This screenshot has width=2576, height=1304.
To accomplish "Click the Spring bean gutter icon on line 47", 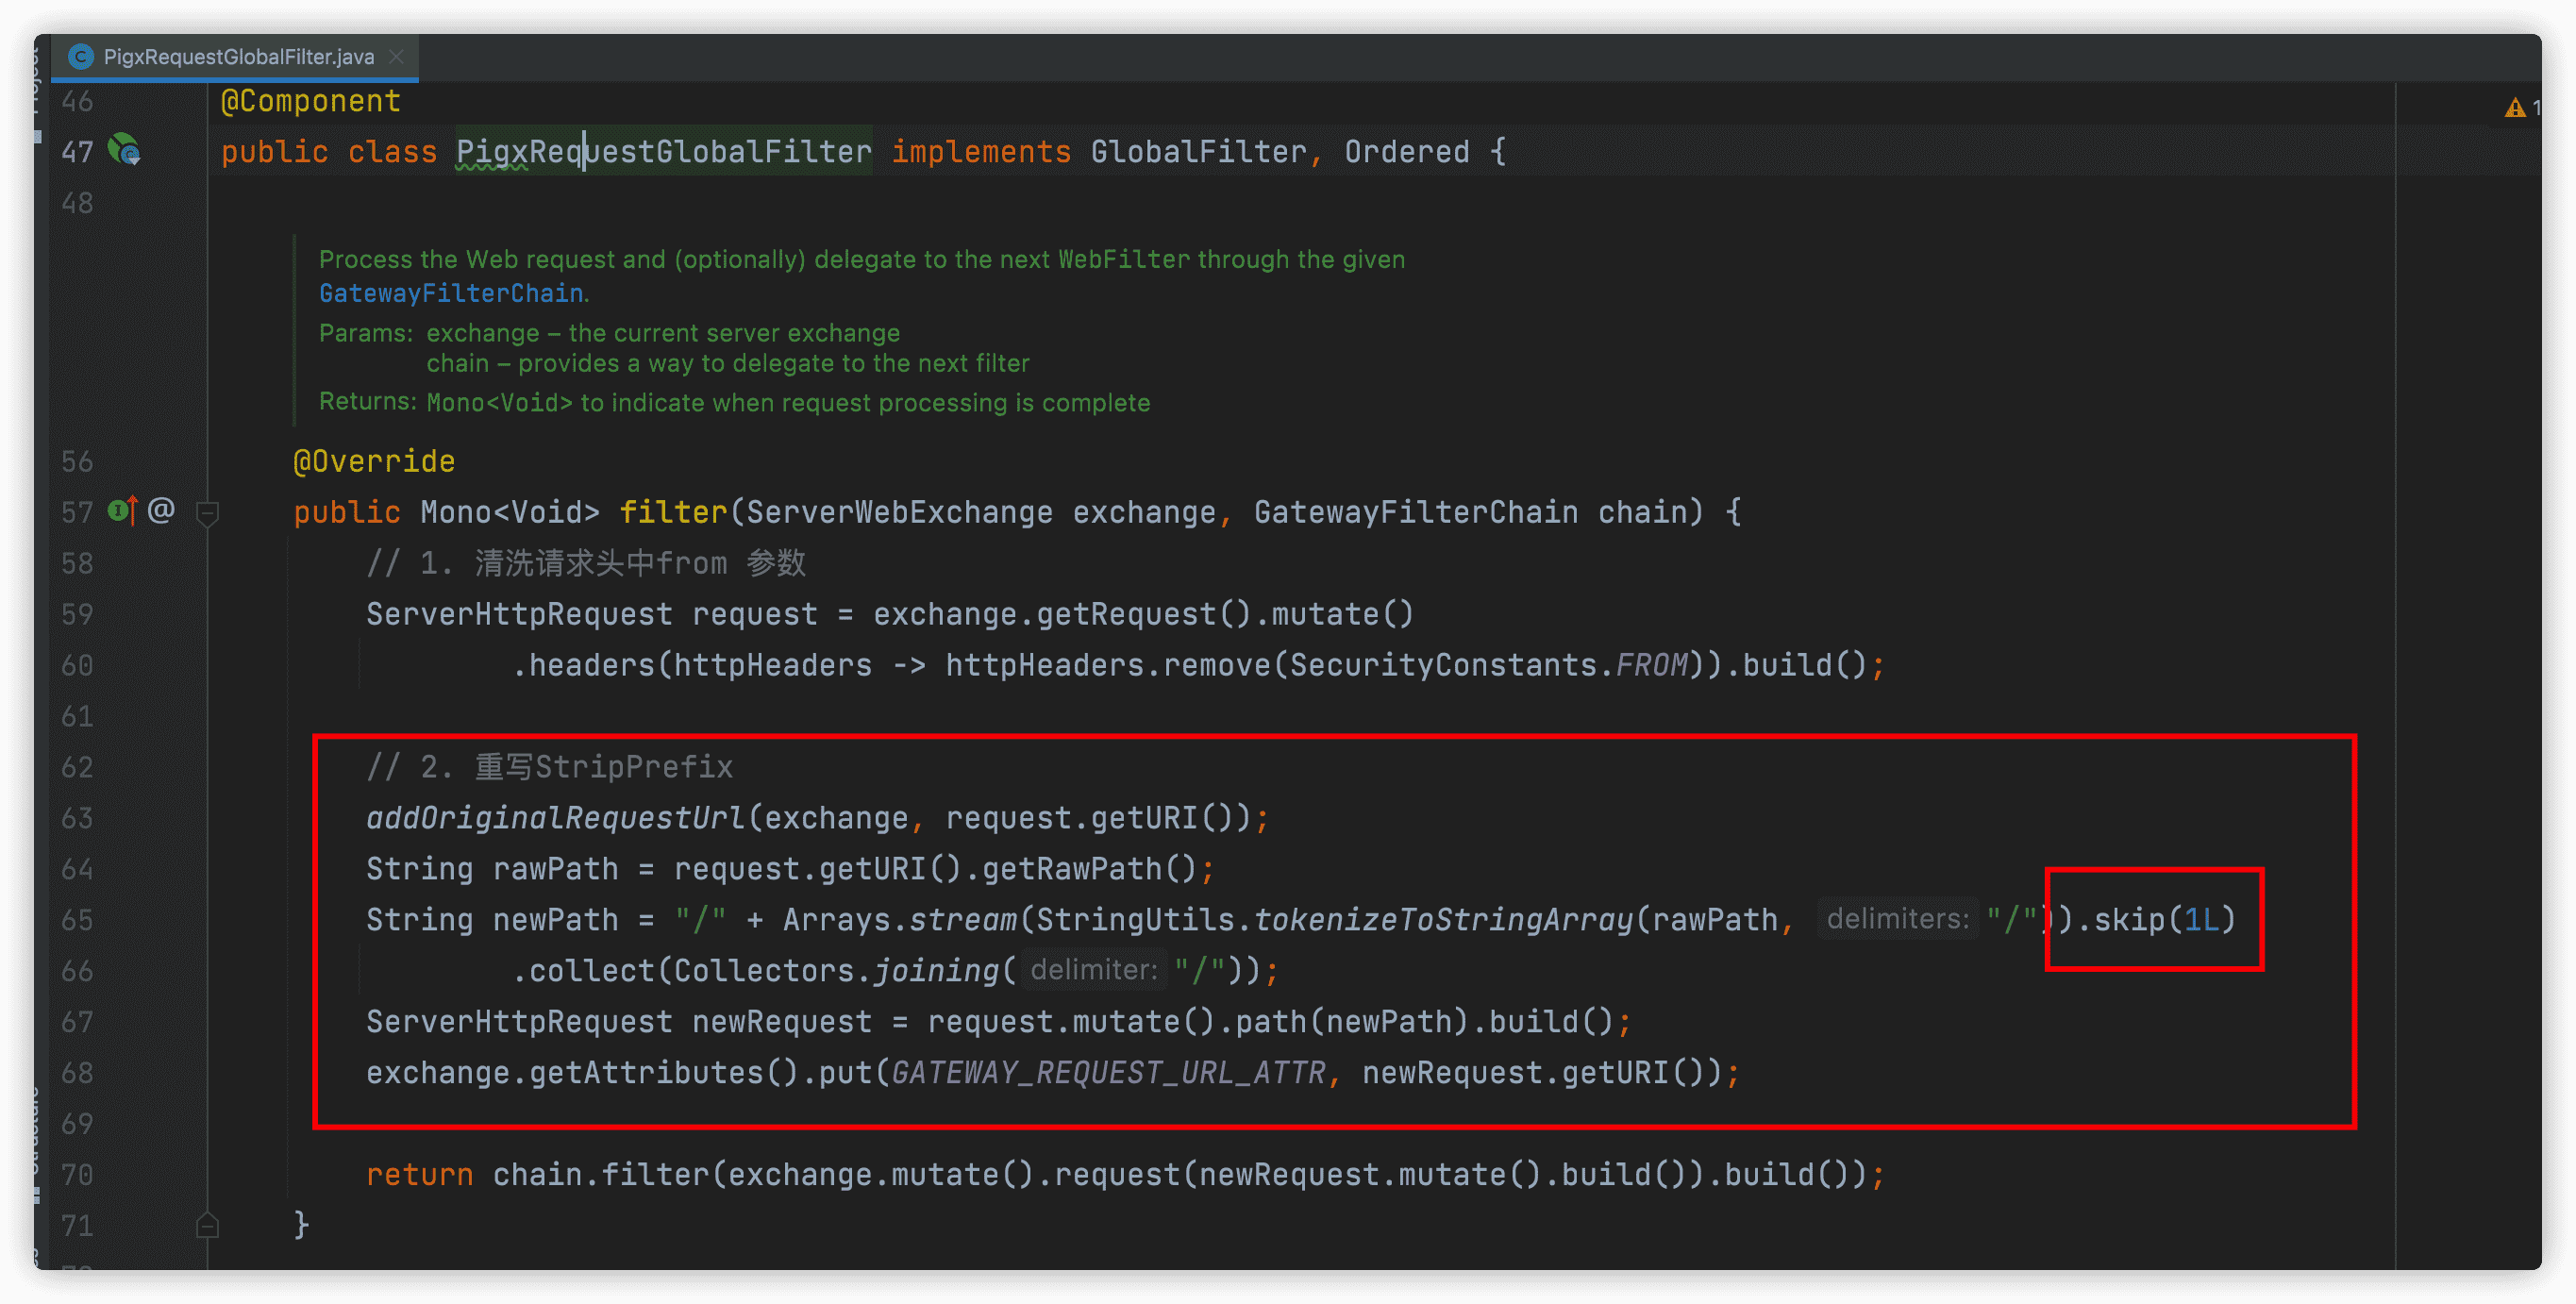I will (x=124, y=150).
